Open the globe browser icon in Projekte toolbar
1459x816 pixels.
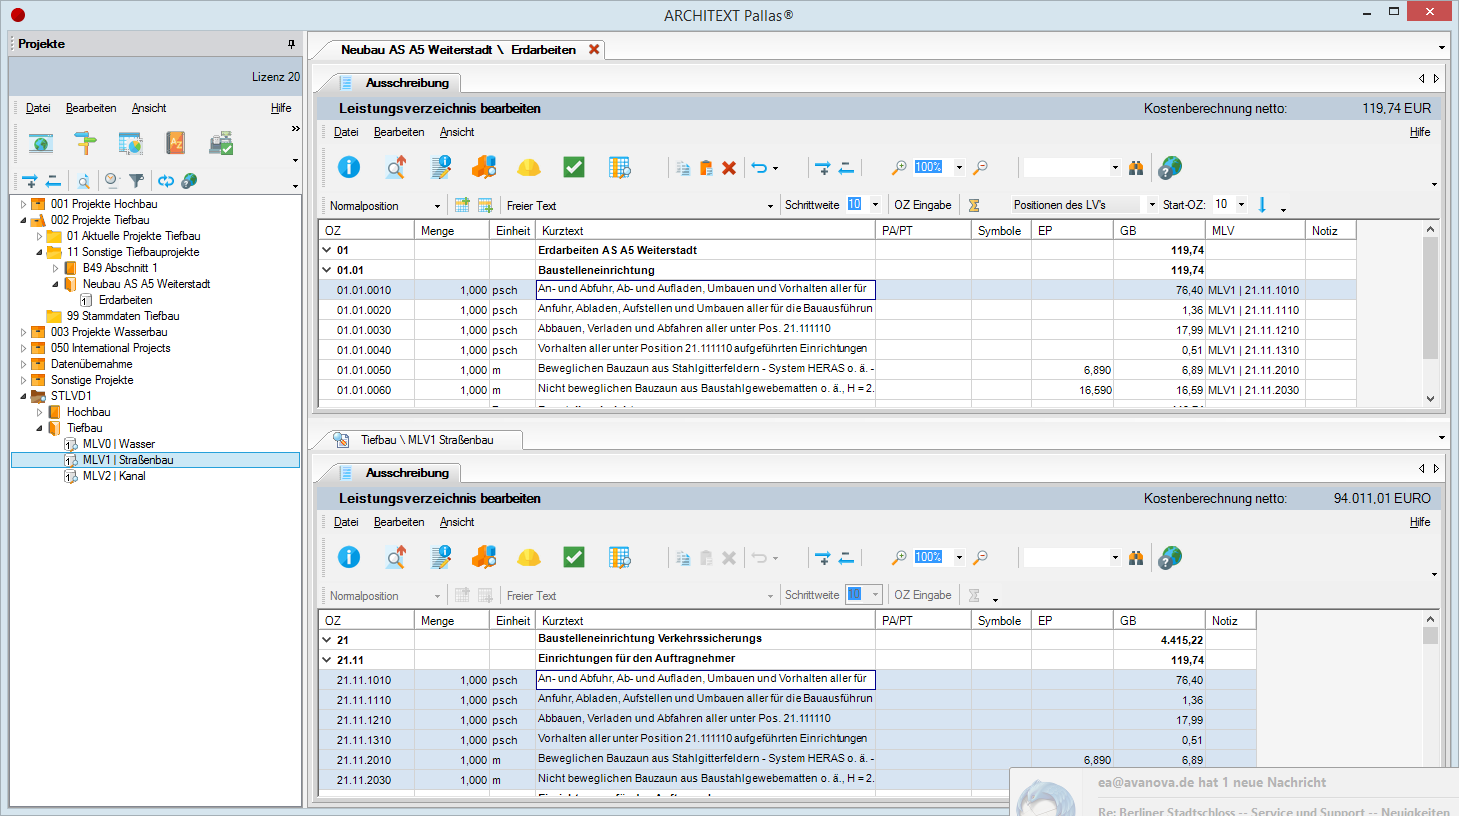click(41, 144)
